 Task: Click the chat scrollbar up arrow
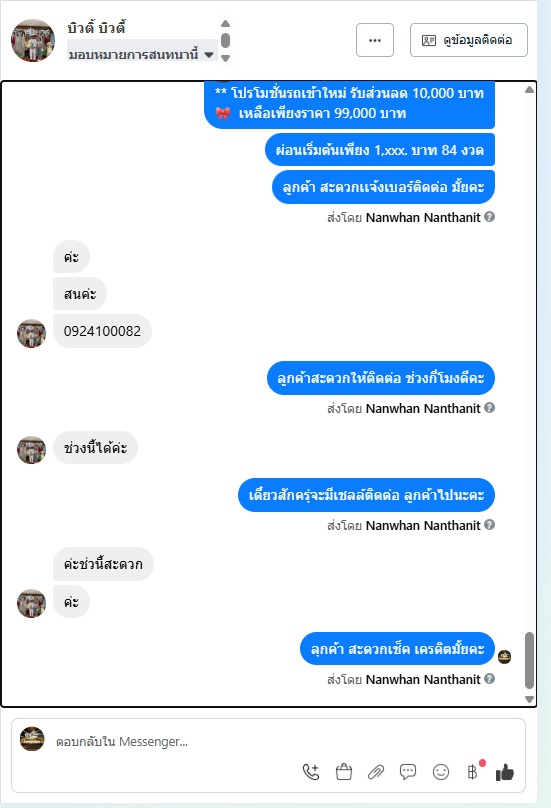(x=529, y=90)
